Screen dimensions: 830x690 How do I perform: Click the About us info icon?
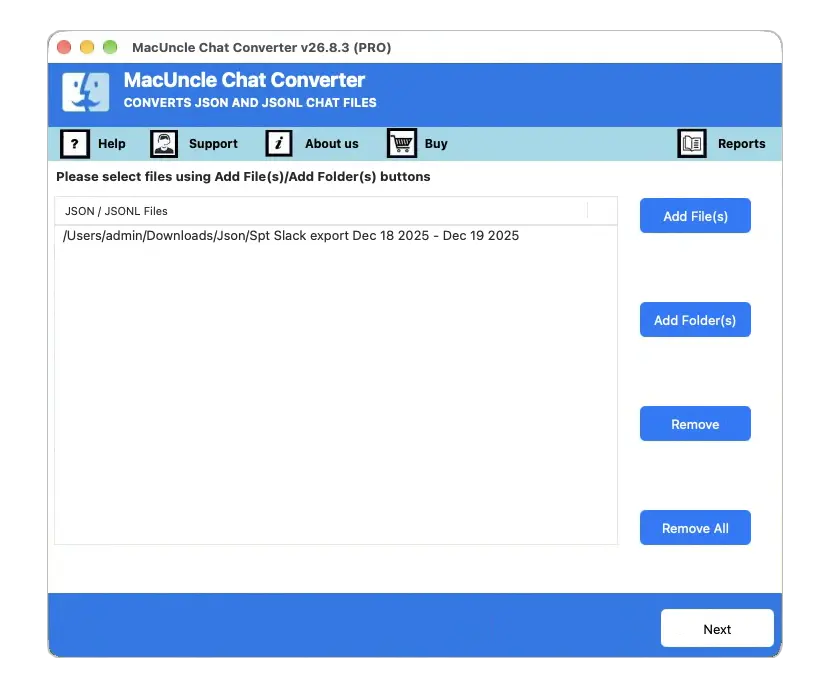(278, 143)
